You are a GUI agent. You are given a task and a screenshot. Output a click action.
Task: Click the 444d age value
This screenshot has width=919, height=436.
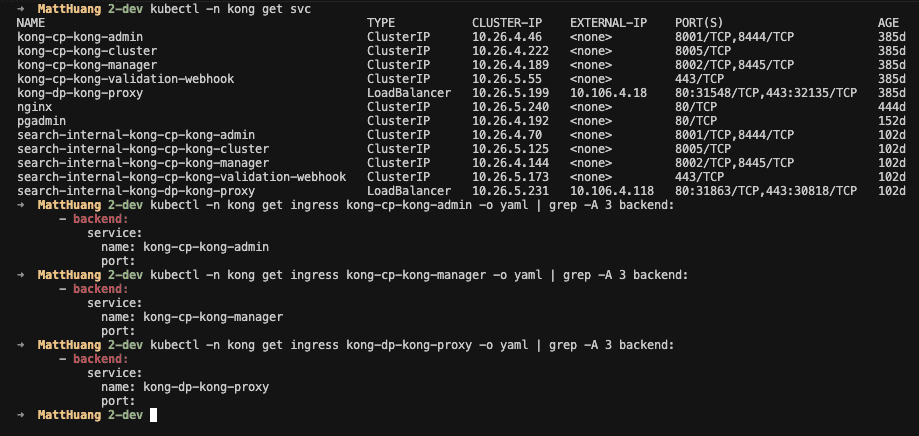tap(890, 106)
